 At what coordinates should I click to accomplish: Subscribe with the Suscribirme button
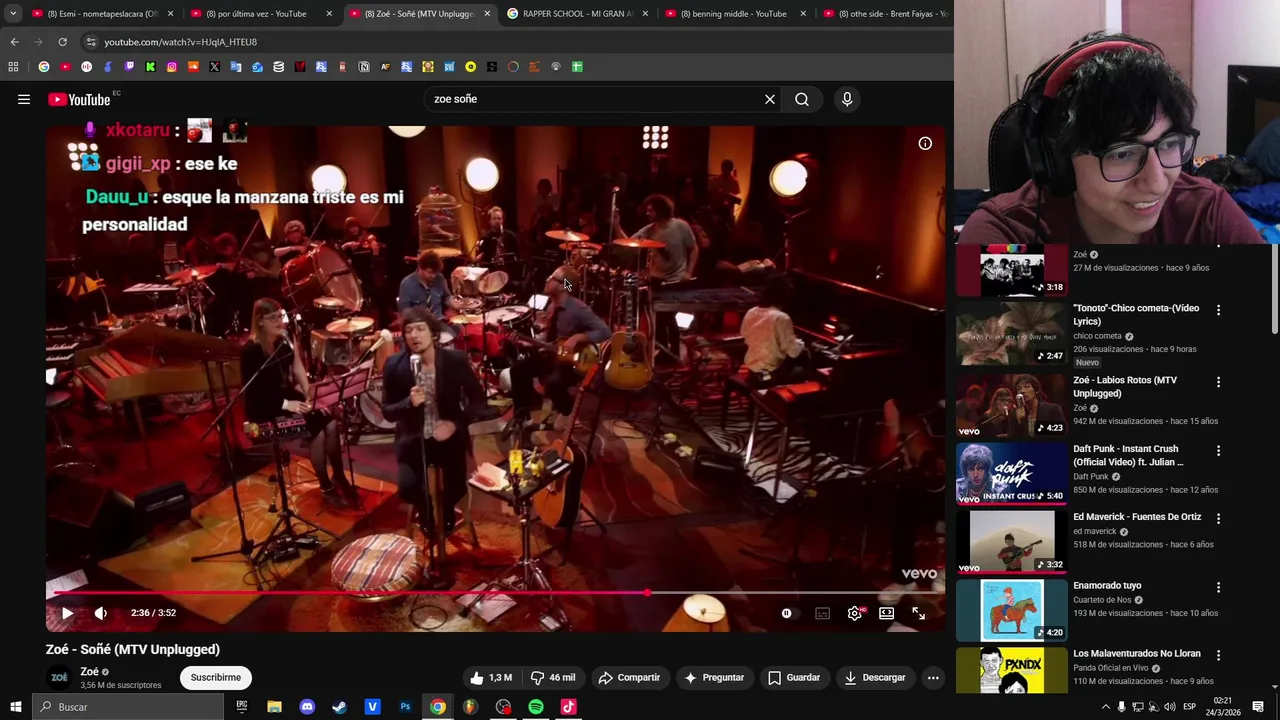[x=216, y=677]
